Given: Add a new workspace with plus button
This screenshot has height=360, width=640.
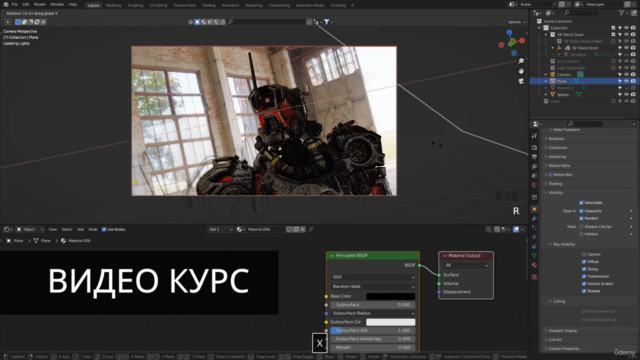Looking at the screenshot, I should tap(353, 5).
